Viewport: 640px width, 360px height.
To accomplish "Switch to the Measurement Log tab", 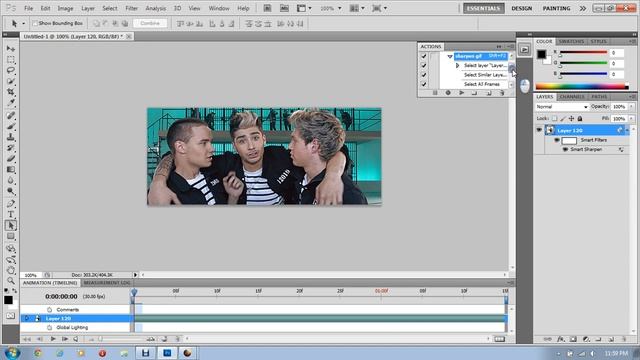I will [x=107, y=283].
